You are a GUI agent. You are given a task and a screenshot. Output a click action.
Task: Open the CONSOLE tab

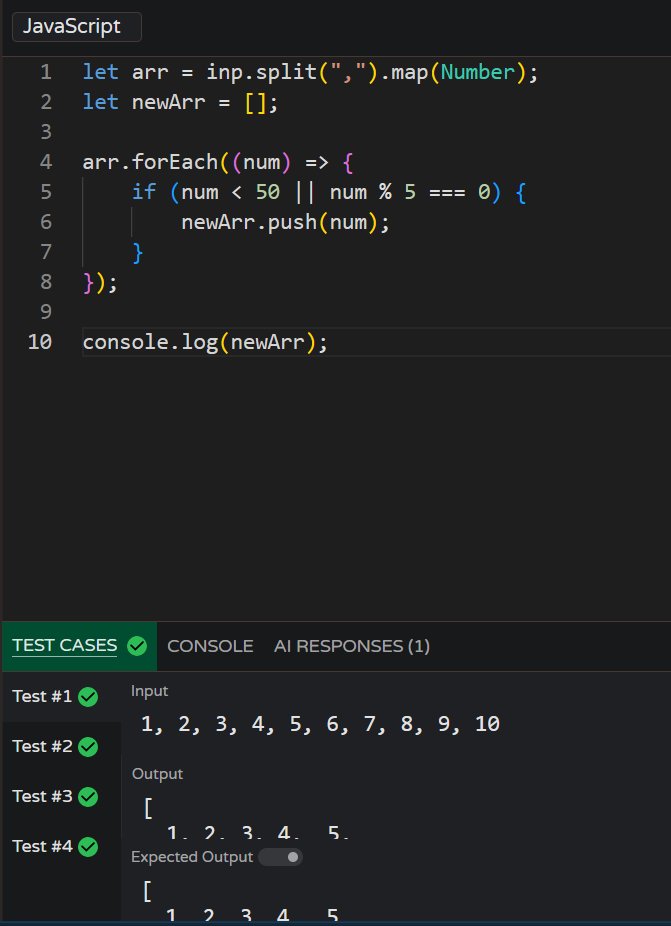pos(210,646)
